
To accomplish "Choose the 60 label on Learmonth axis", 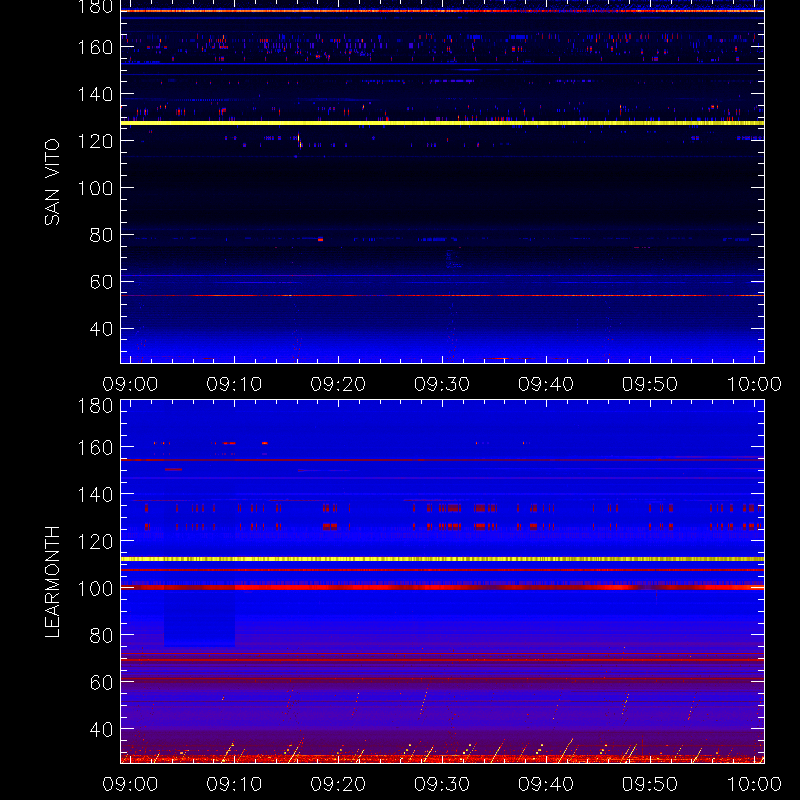I will click(101, 683).
